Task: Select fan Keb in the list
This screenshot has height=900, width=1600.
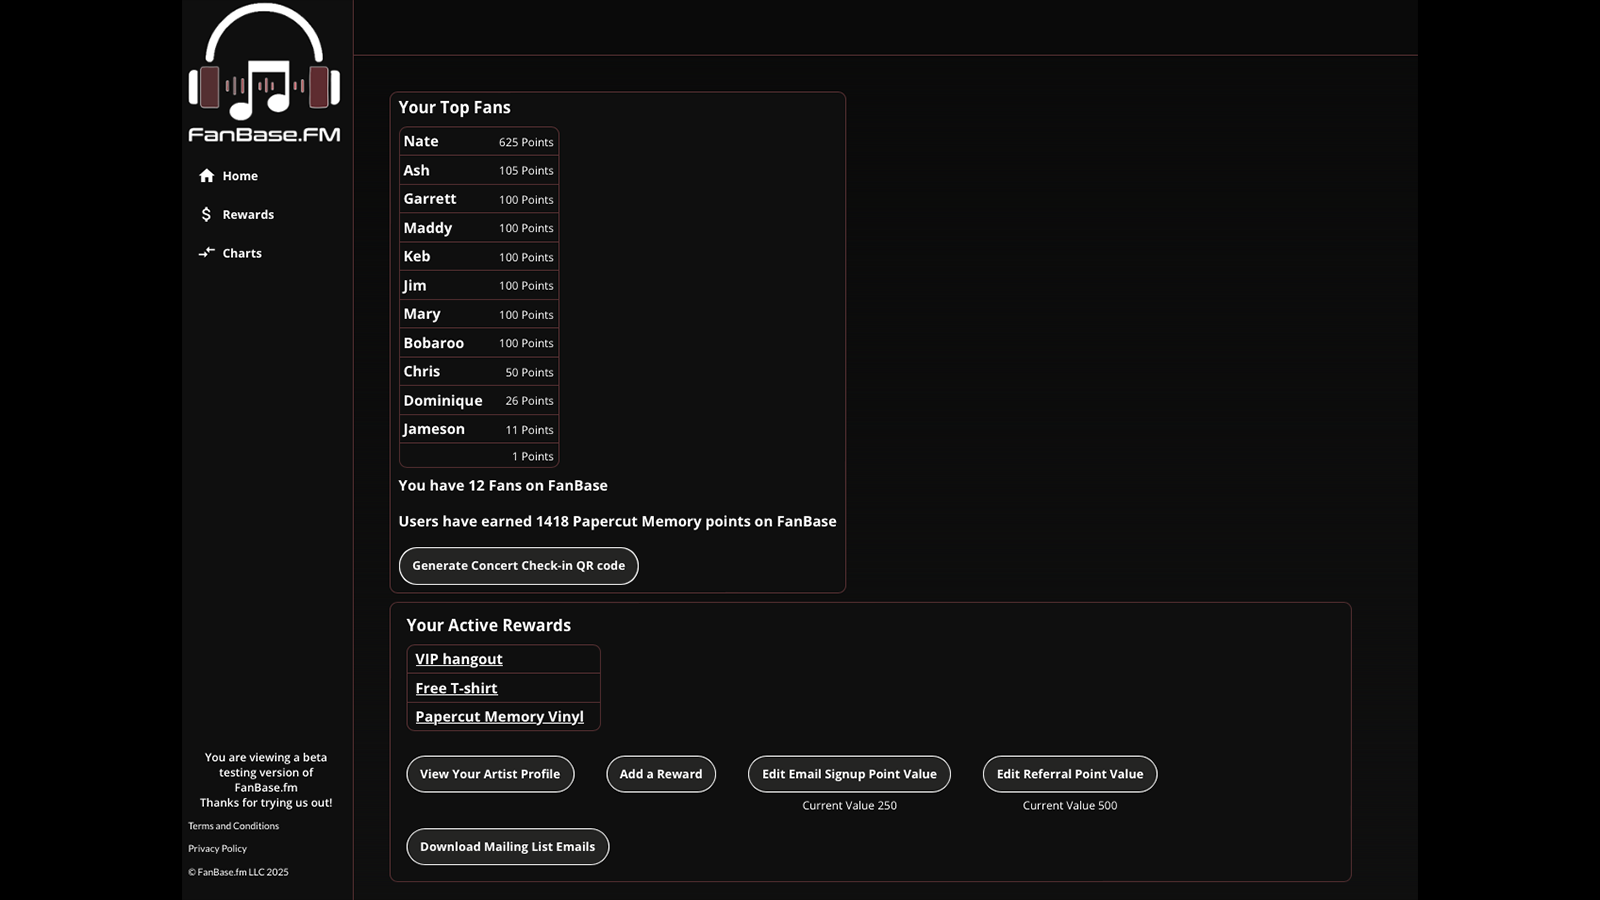Action: (417, 257)
